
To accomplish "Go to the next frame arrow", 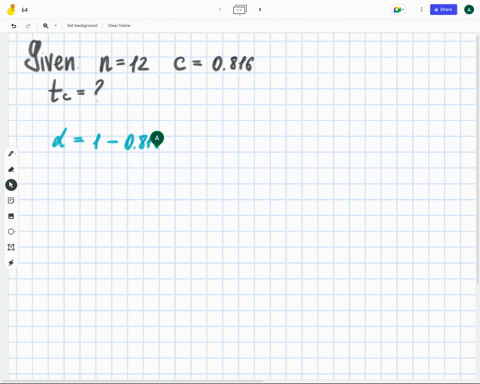I will 260,10.
